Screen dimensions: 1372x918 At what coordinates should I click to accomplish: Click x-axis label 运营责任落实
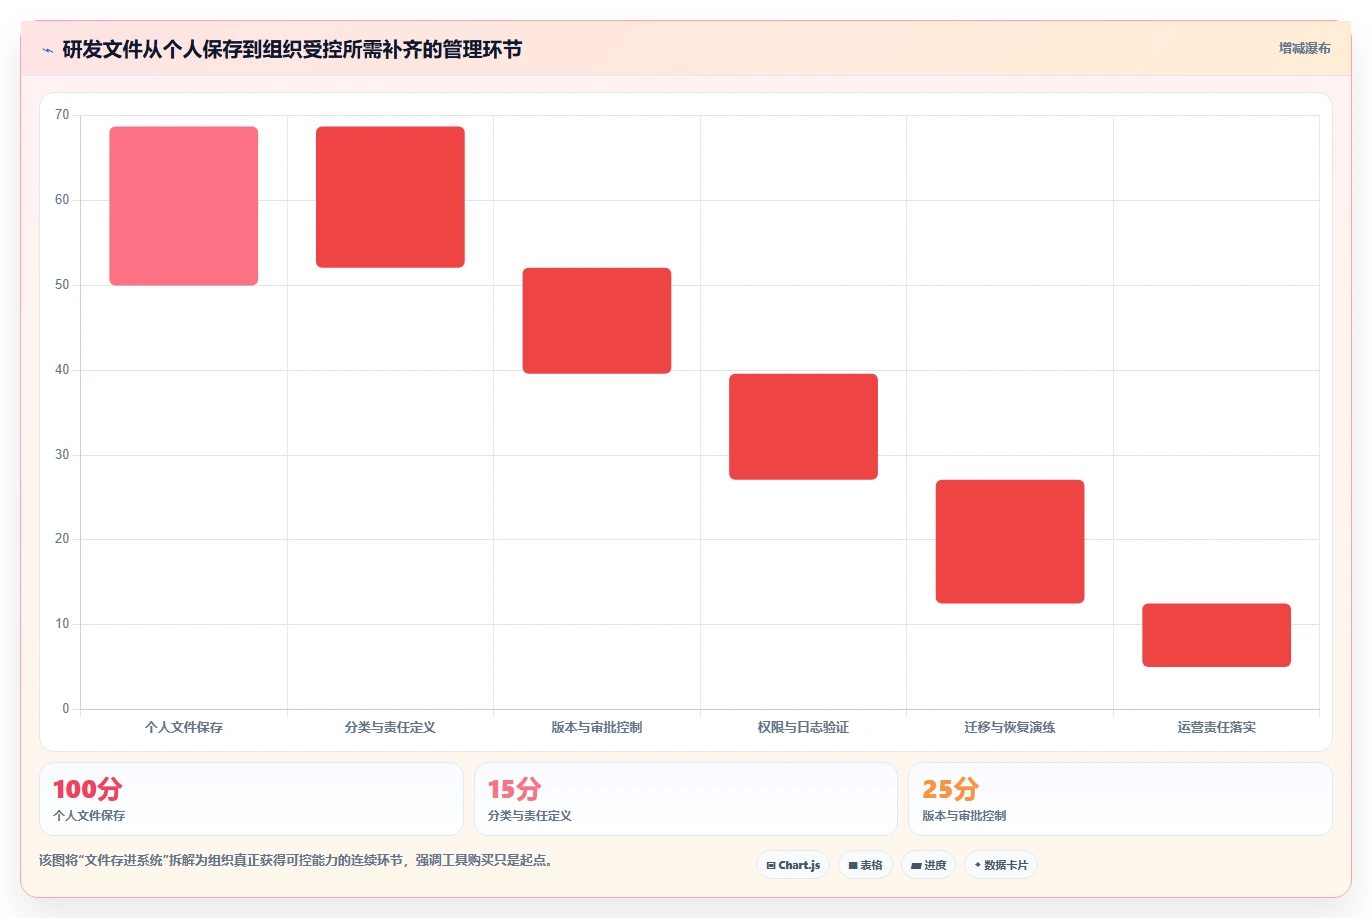1216,727
